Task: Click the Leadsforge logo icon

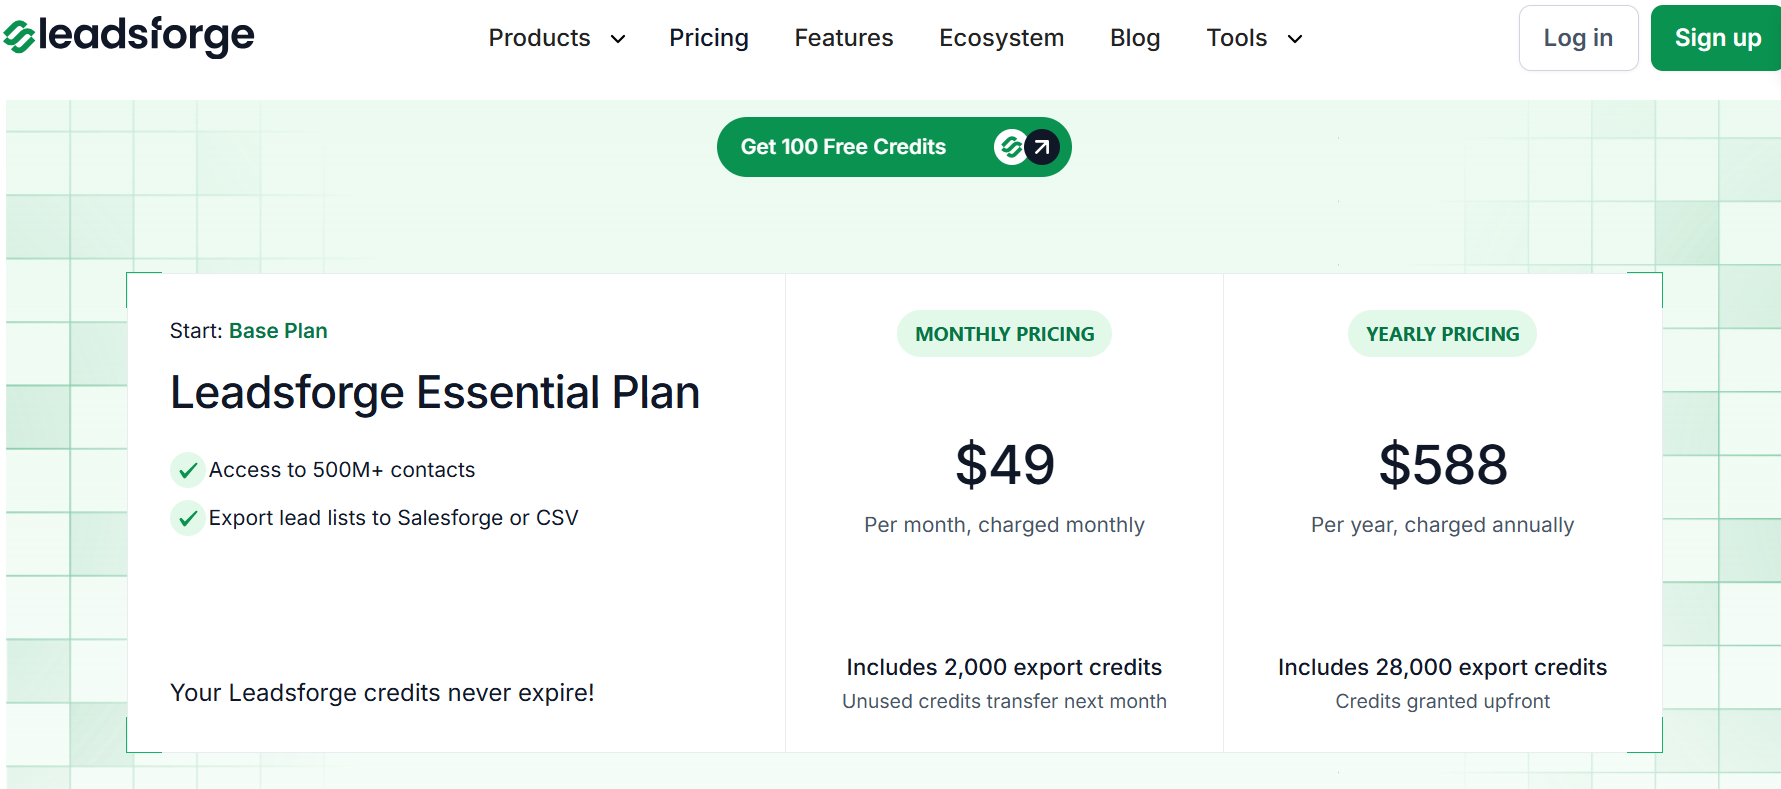Action: [x=20, y=37]
